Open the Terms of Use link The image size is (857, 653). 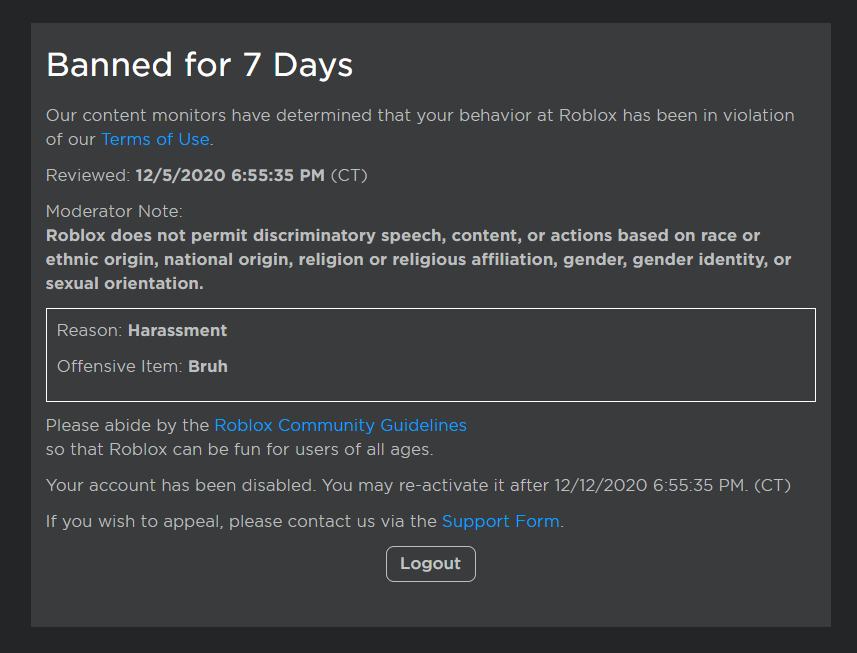coord(155,139)
